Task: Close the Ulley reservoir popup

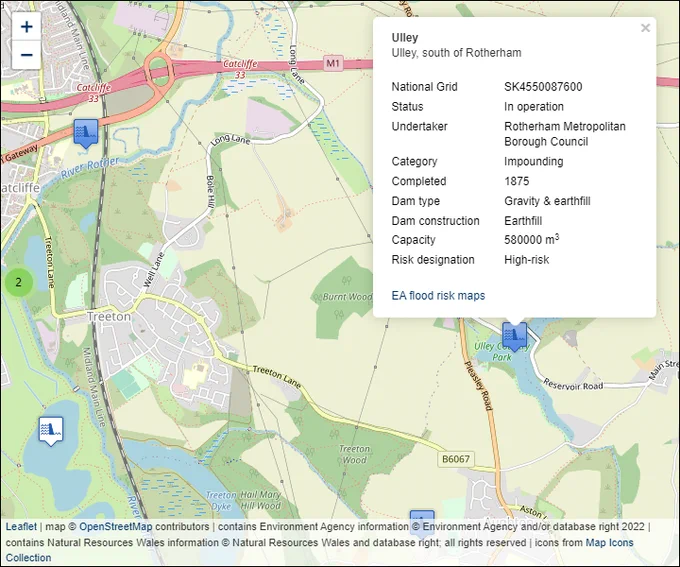Action: [x=645, y=28]
